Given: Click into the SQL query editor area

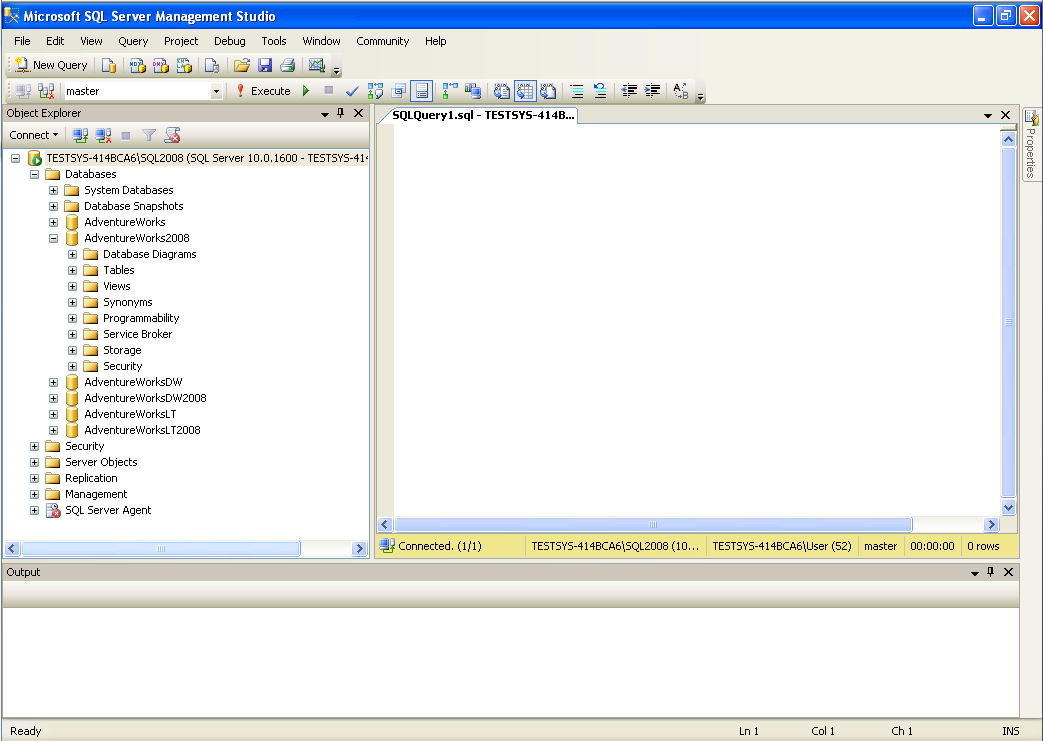Looking at the screenshot, I should (696, 319).
